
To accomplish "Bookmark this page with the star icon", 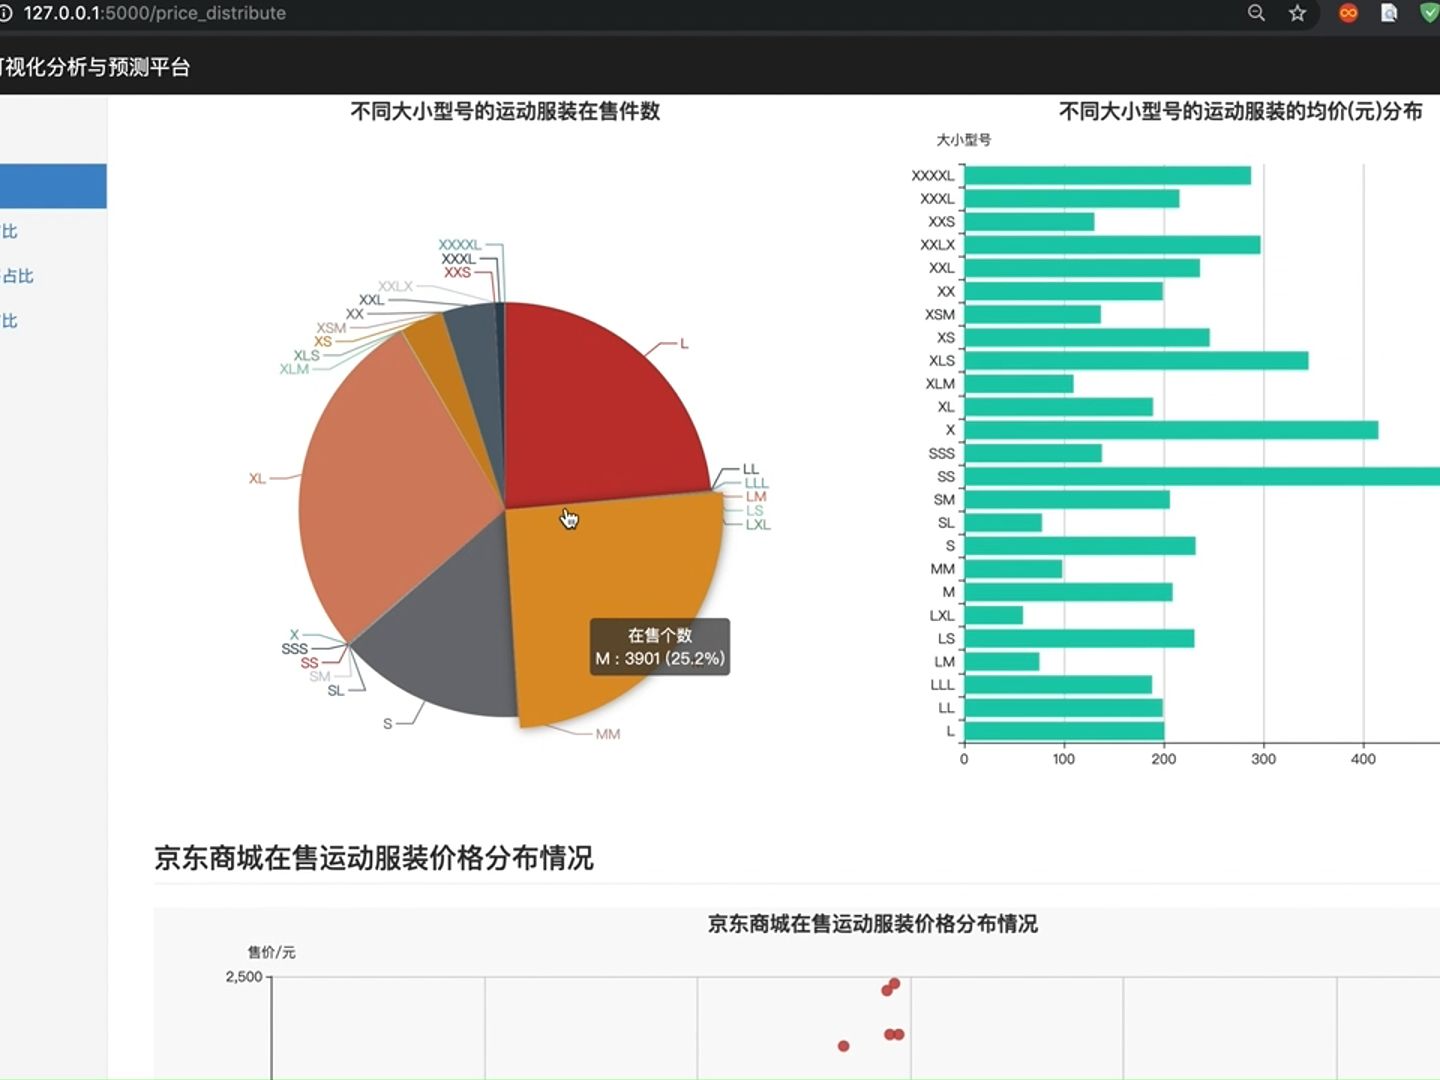I will (x=1297, y=13).
